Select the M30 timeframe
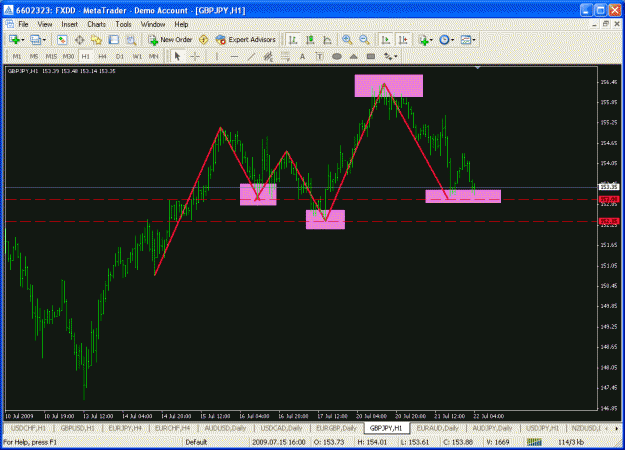Image resolution: width=625 pixels, height=450 pixels. [68, 57]
